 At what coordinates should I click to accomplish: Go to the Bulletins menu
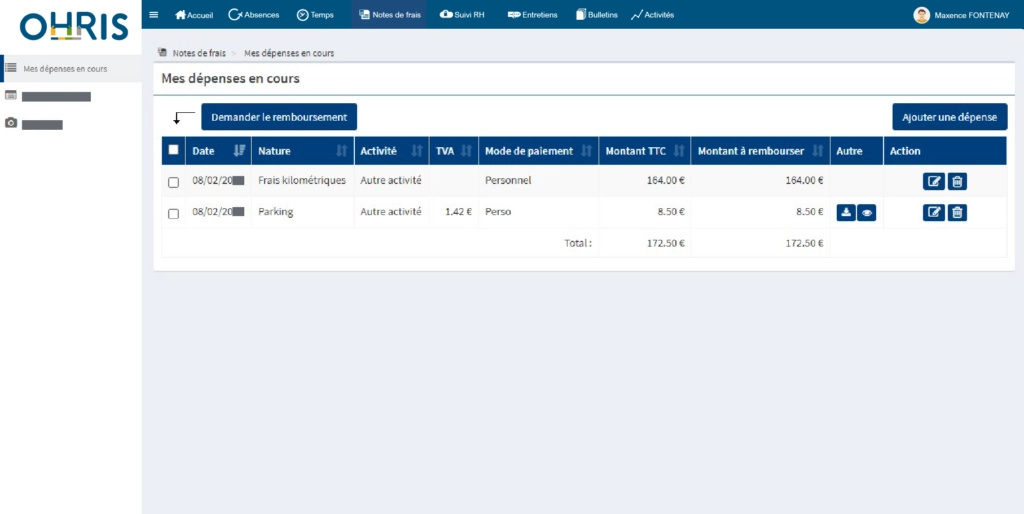click(x=597, y=15)
